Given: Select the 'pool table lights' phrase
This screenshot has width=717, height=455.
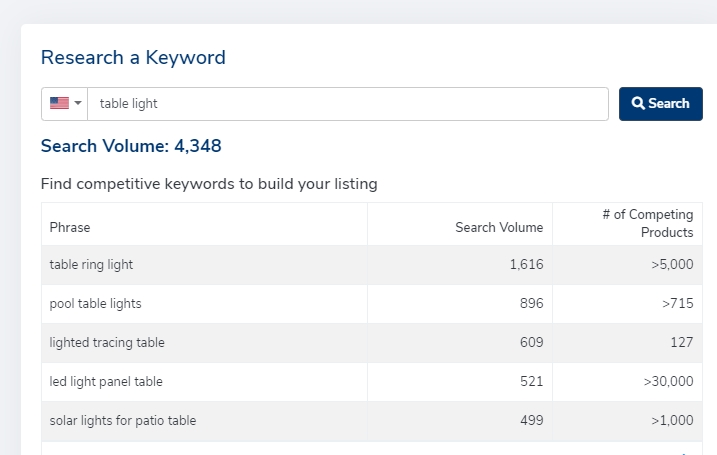Looking at the screenshot, I should (96, 303).
